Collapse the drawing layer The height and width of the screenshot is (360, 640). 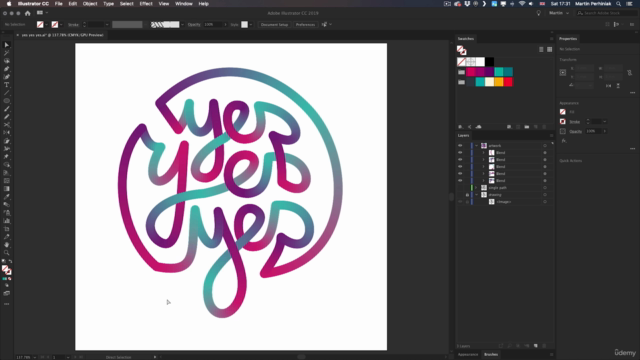[476, 195]
